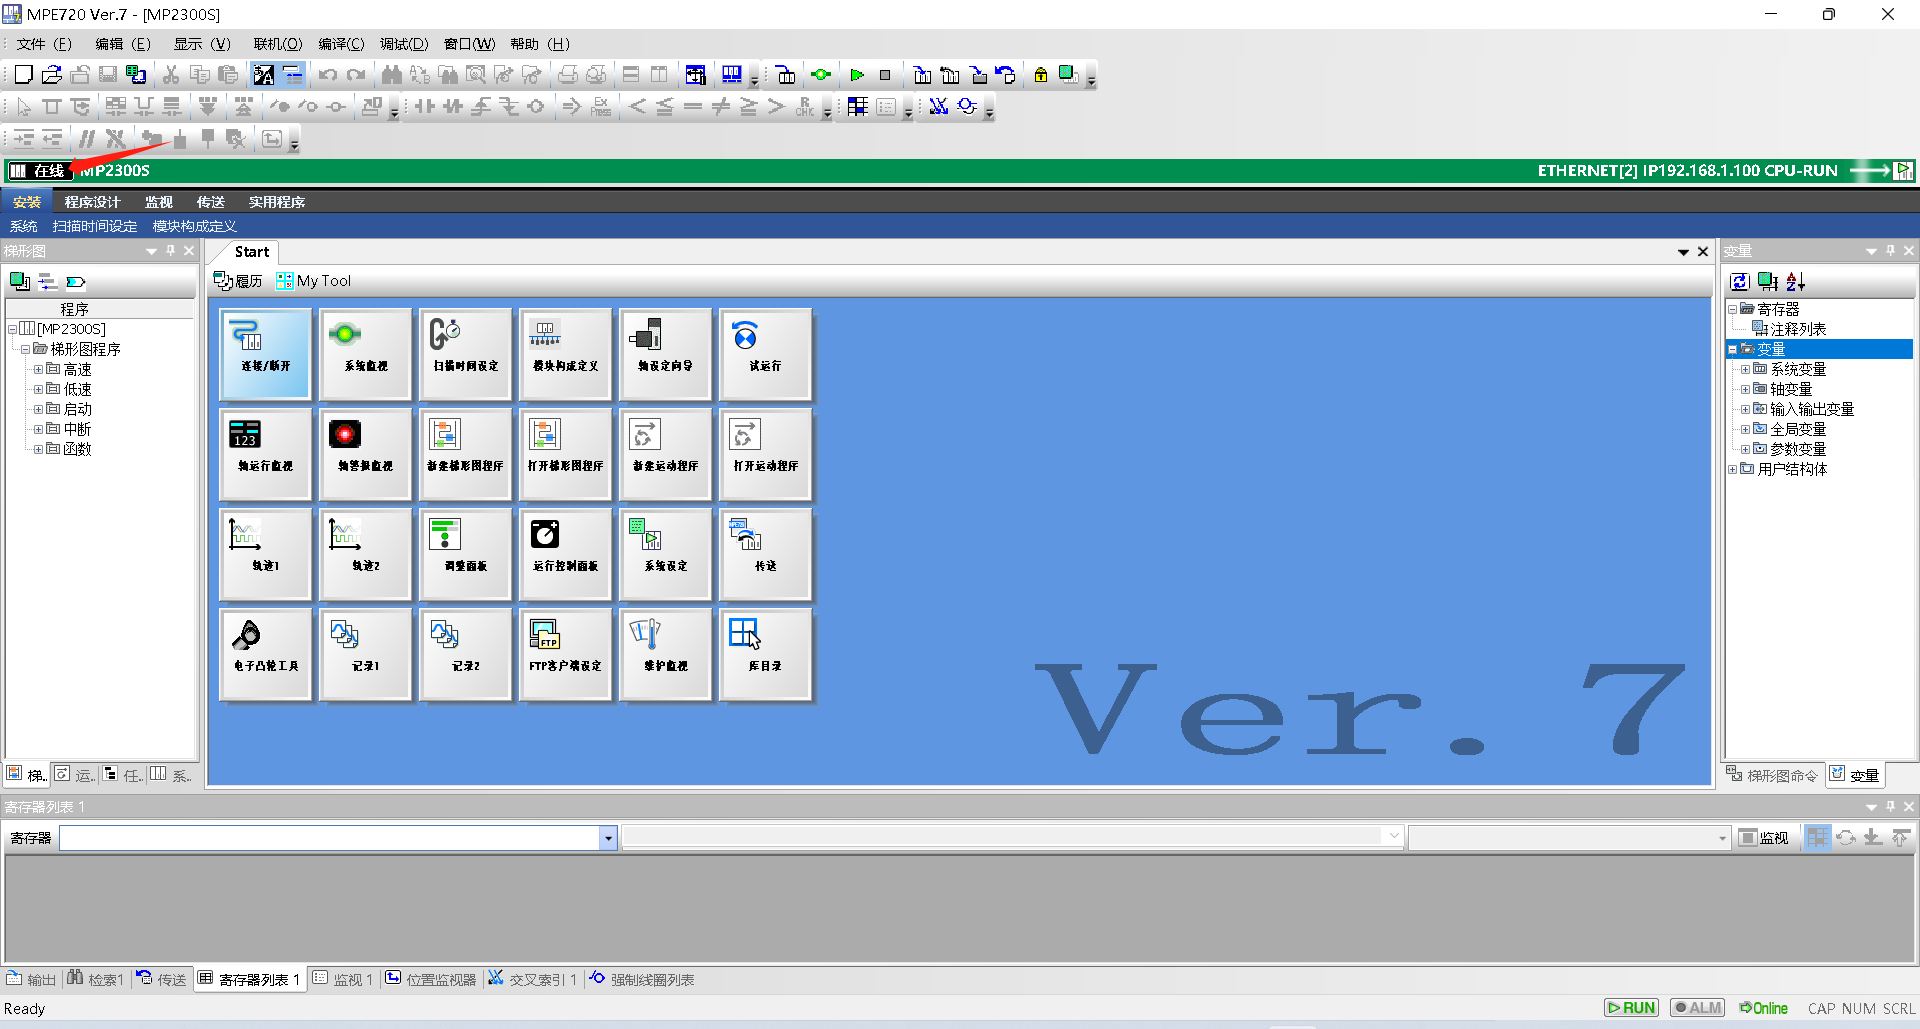Switch to 梯形图命令 bottom panel tab
This screenshot has width=1920, height=1029.
click(x=1772, y=775)
